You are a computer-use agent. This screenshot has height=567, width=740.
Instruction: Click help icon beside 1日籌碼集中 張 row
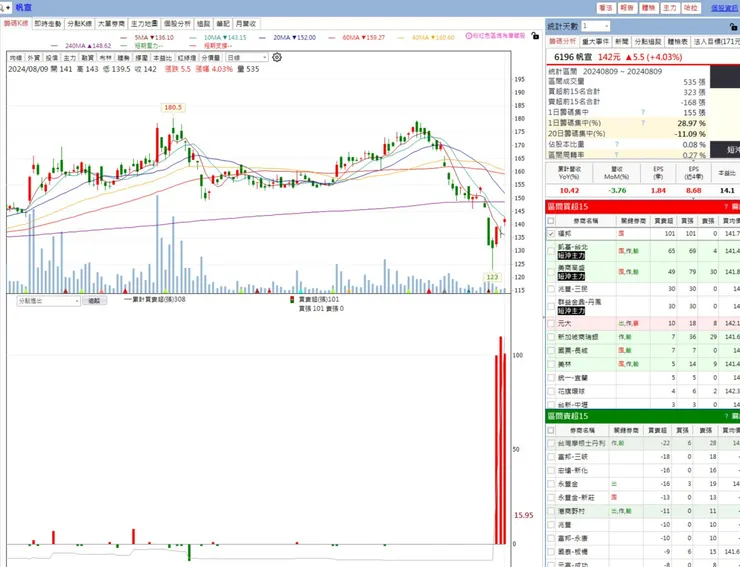tap(643, 112)
